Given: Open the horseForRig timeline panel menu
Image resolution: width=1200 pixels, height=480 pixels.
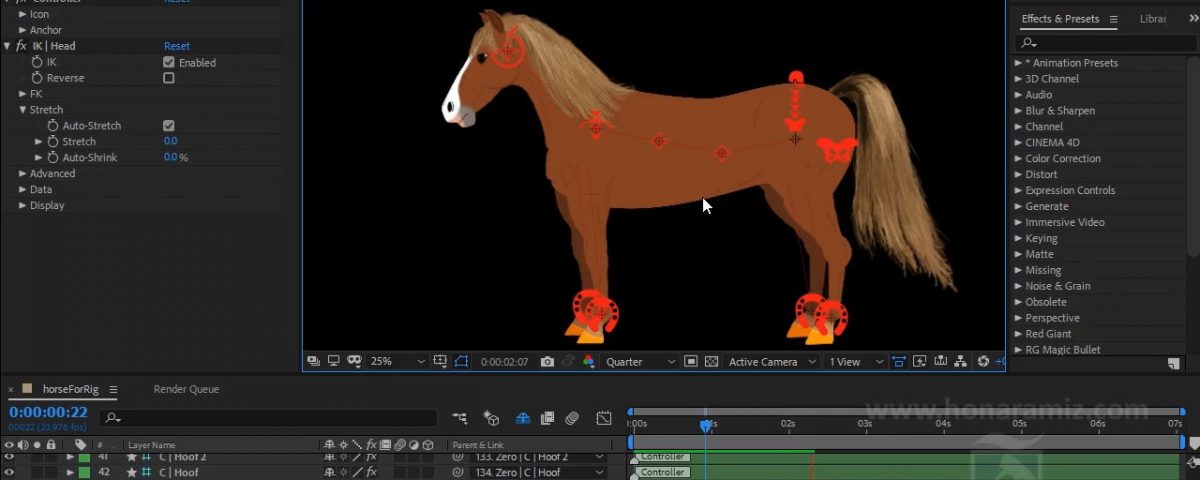Looking at the screenshot, I should tap(113, 389).
